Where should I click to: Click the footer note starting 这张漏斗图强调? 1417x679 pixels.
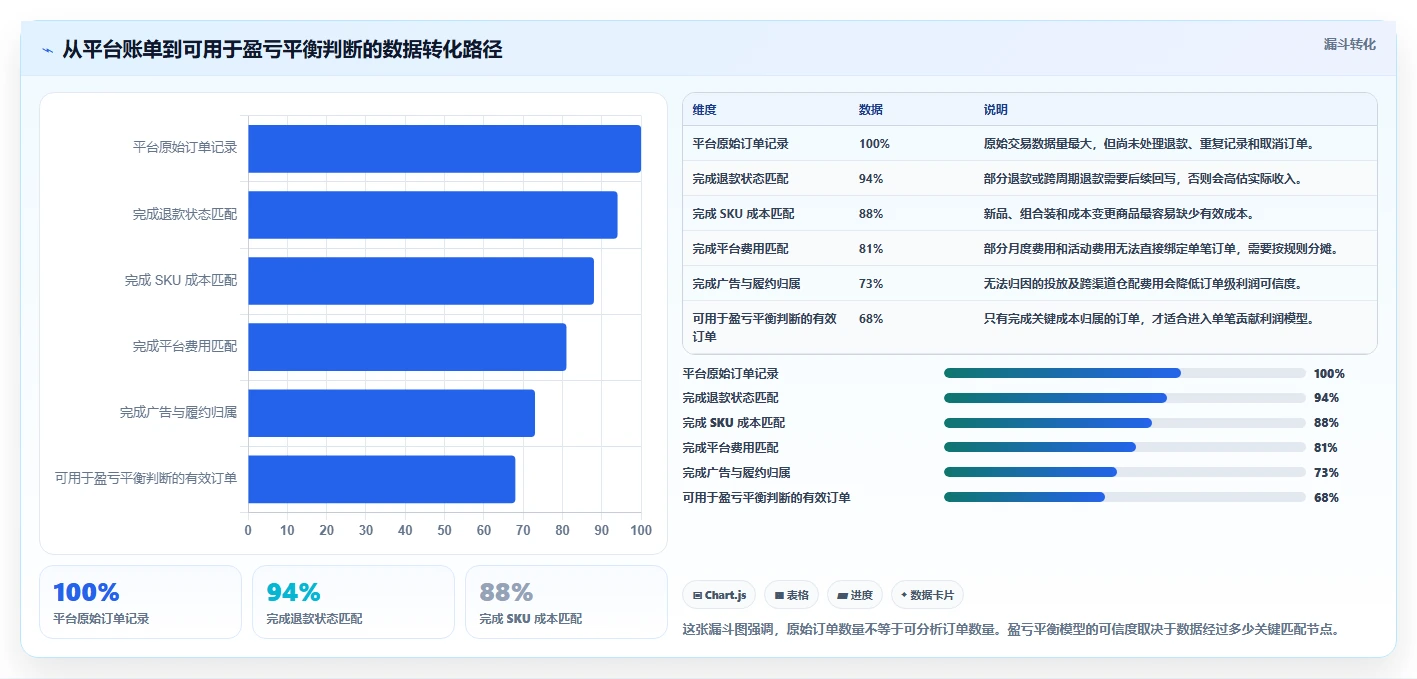point(1010,629)
